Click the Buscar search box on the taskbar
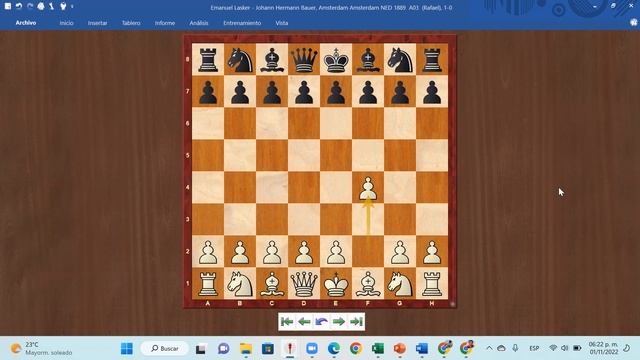This screenshot has height=360, width=640. tap(165, 349)
